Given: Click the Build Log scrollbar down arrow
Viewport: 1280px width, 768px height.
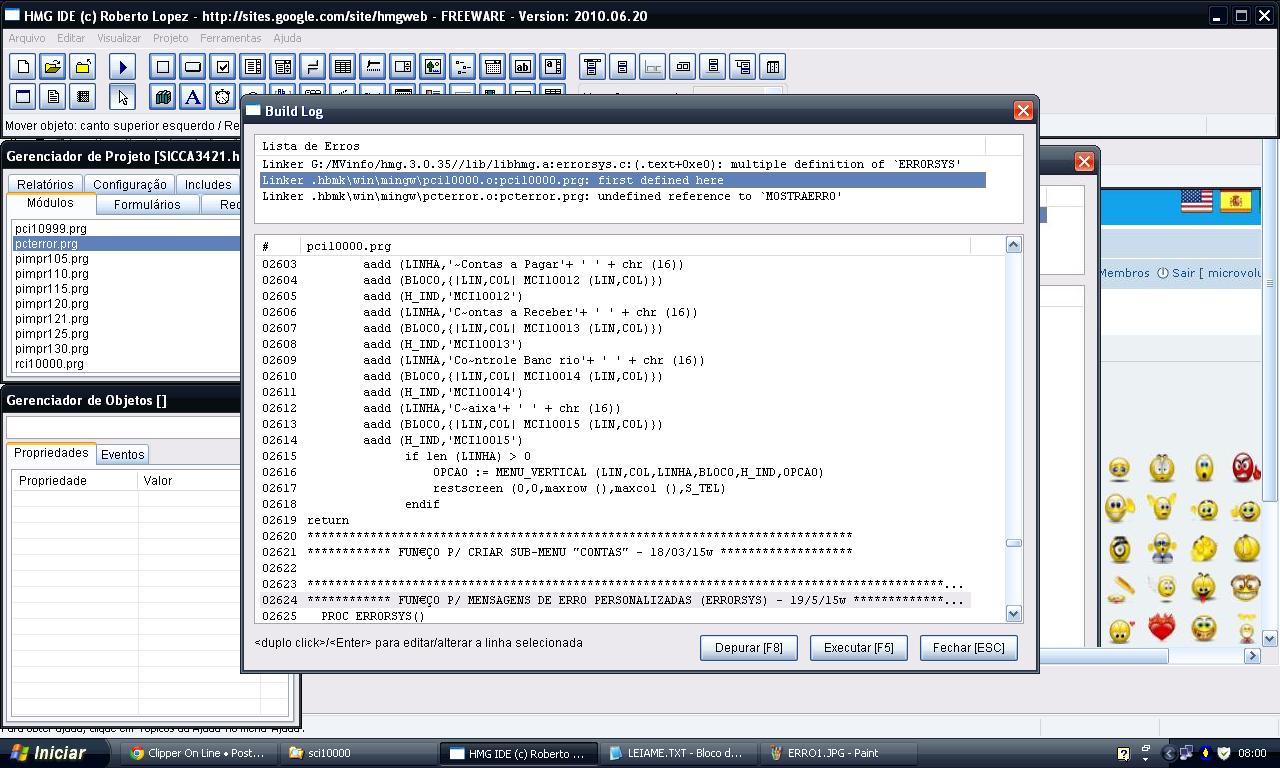Looking at the screenshot, I should (x=1013, y=614).
